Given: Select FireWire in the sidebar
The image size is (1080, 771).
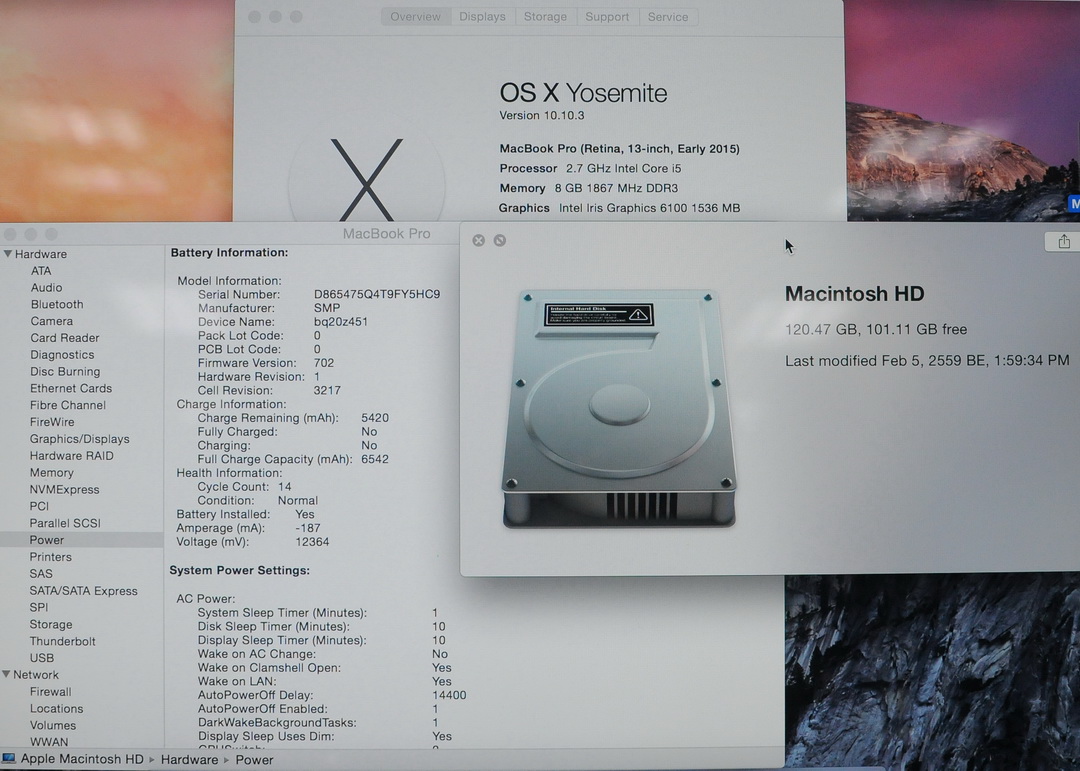Looking at the screenshot, I should pyautogui.click(x=52, y=422).
